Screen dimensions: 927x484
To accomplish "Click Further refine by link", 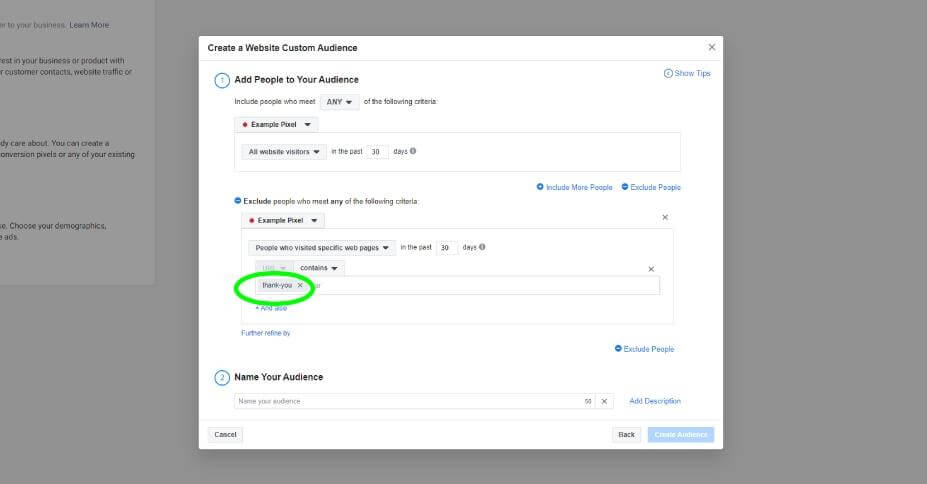I will (266, 333).
